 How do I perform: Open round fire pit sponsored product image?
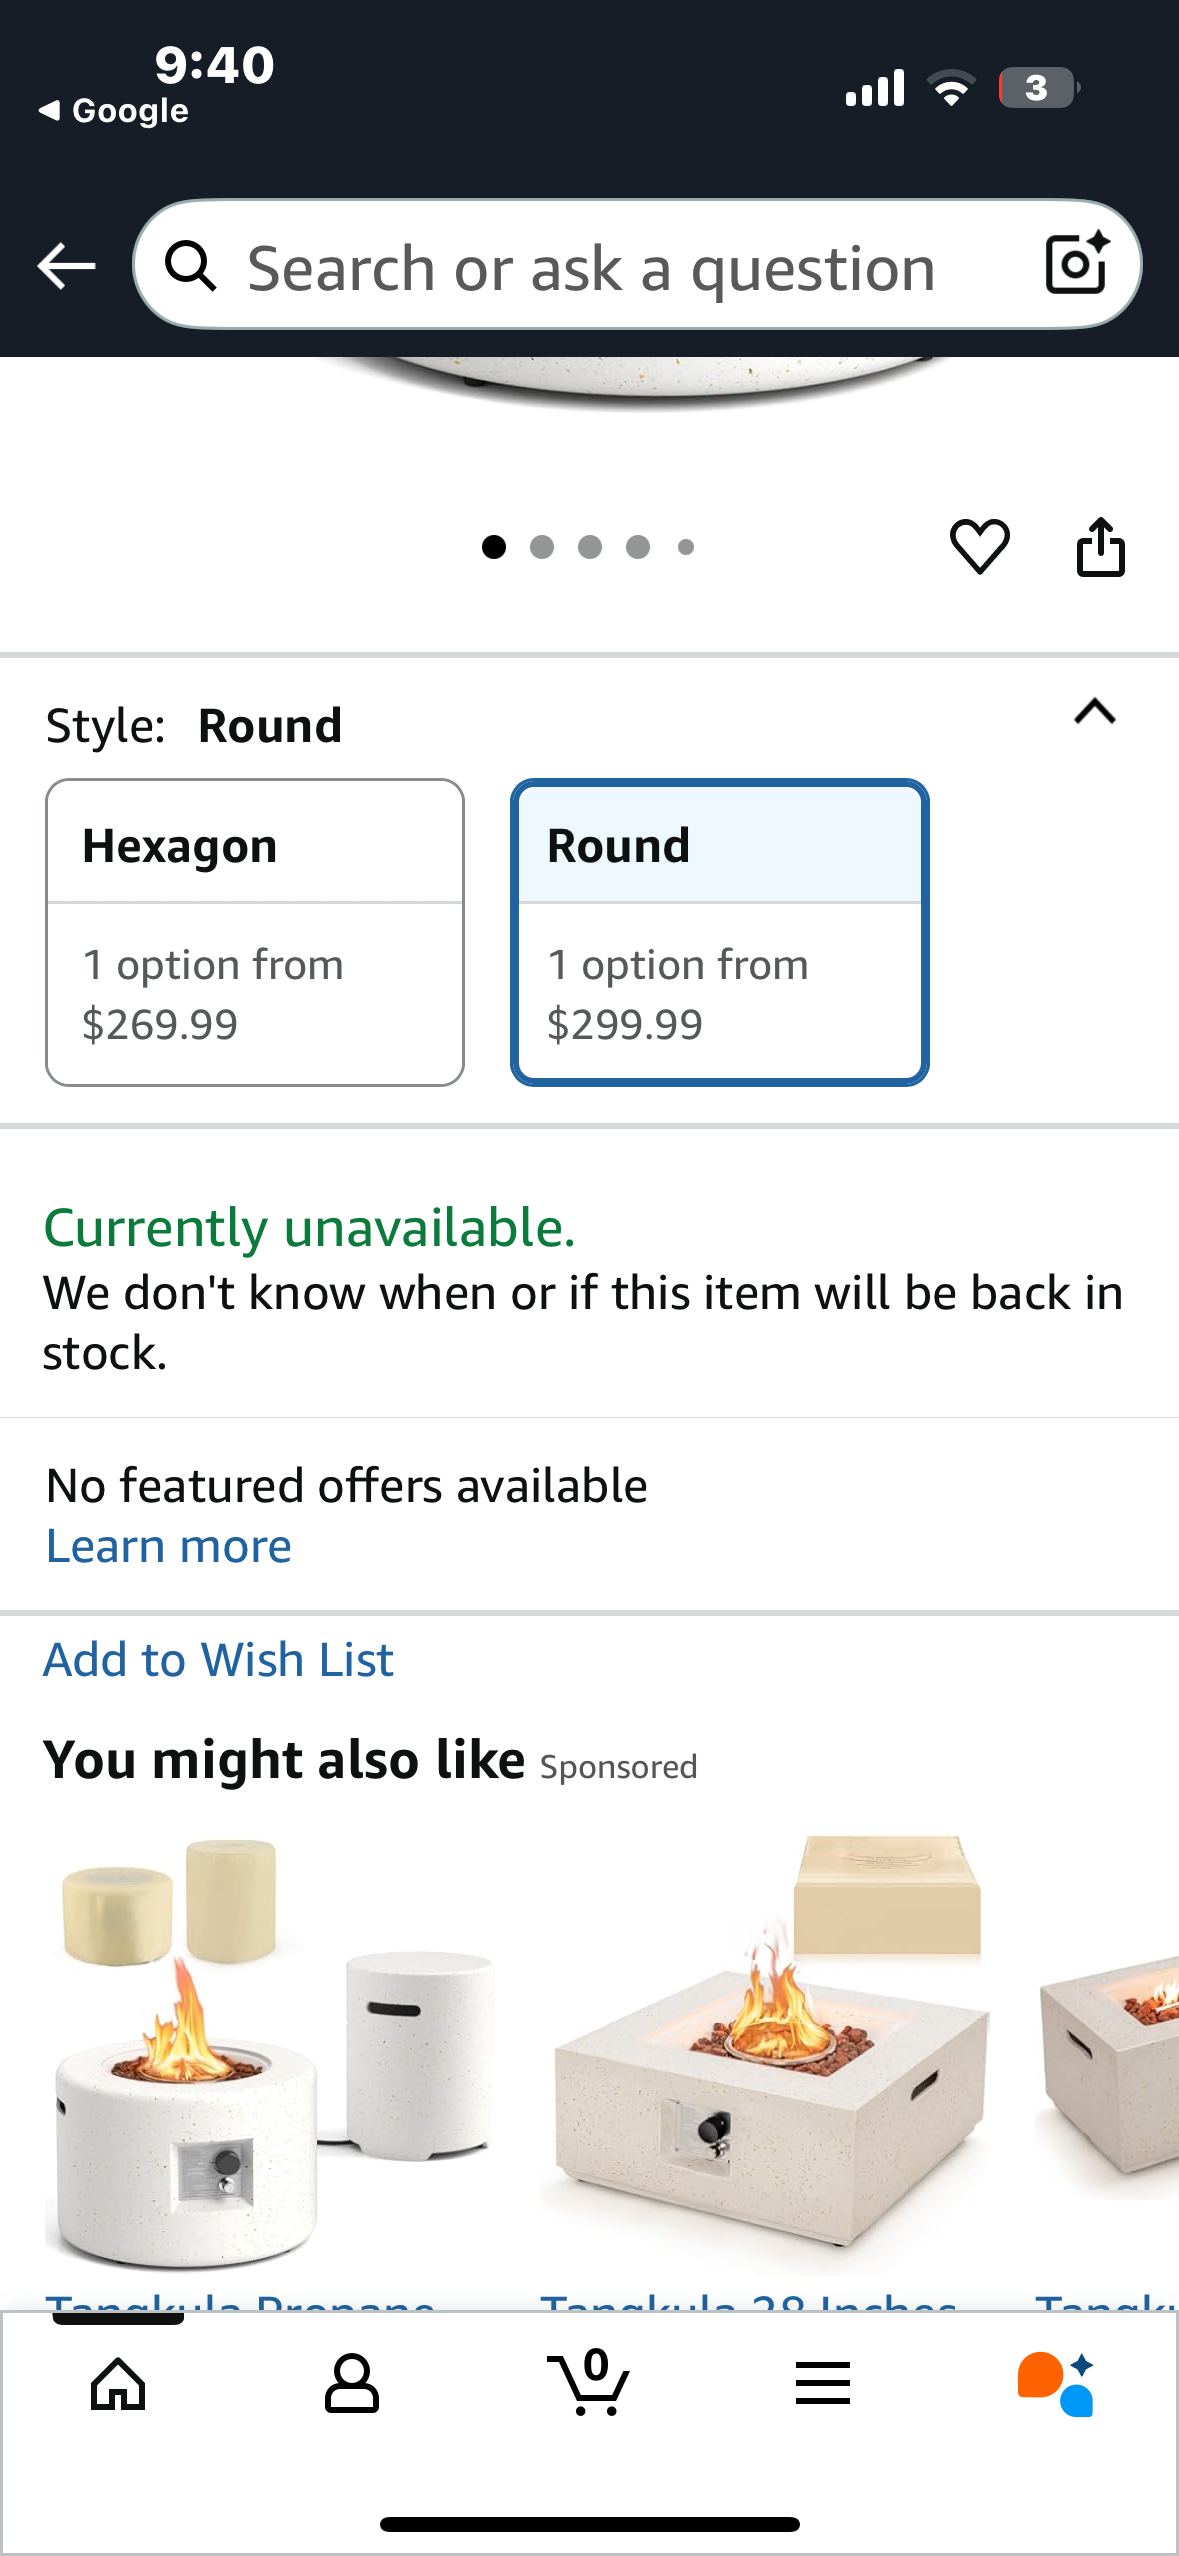click(268, 2055)
